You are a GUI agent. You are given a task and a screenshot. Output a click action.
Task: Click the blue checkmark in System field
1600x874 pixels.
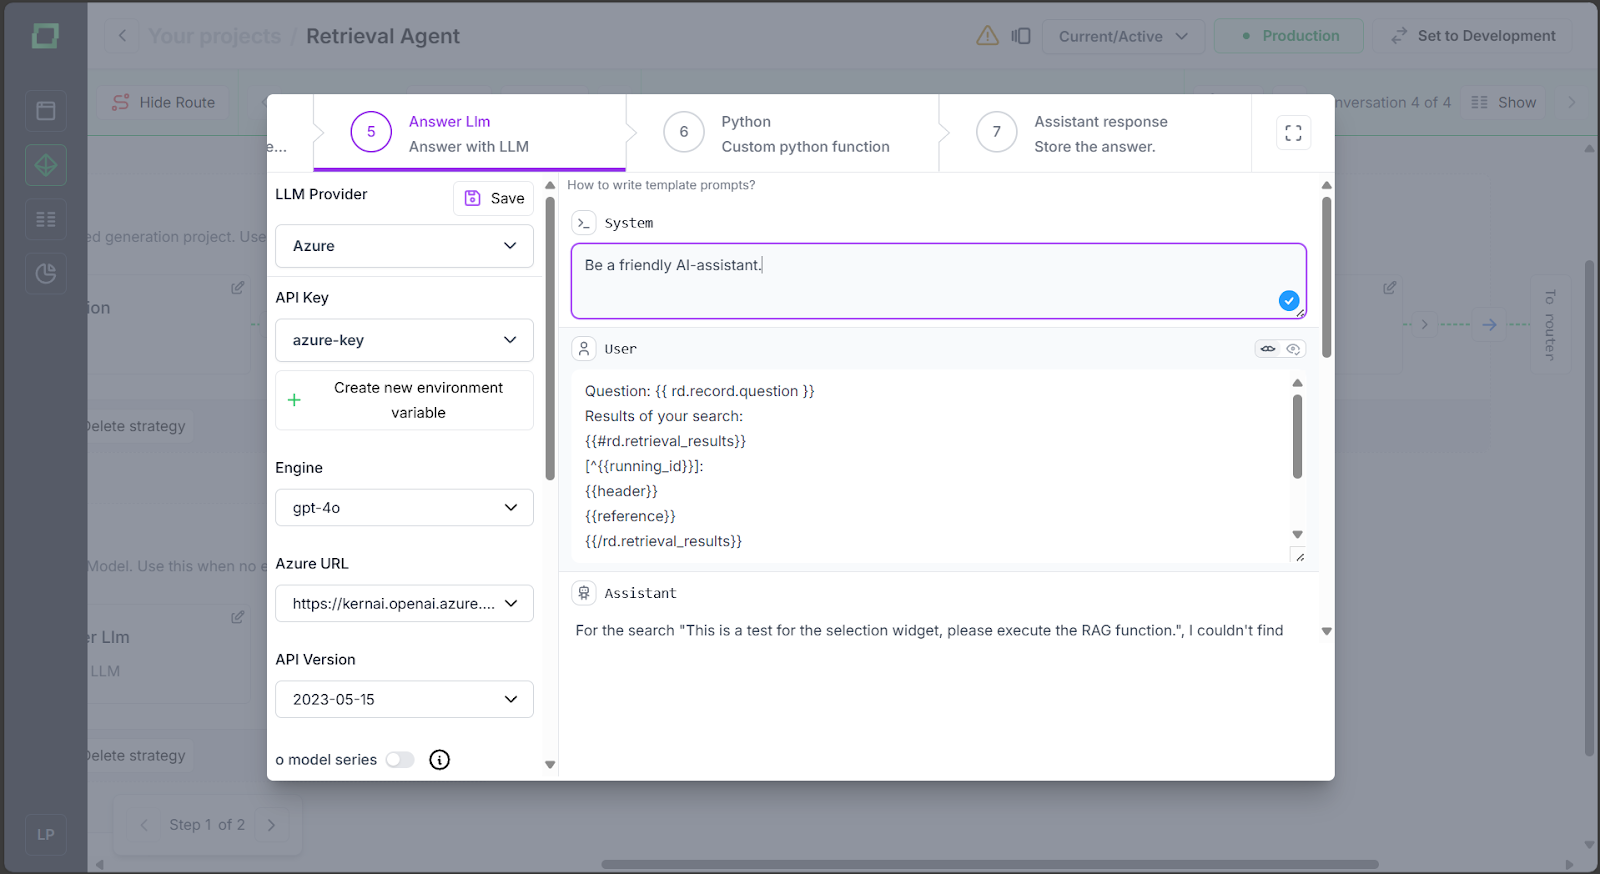point(1289,300)
